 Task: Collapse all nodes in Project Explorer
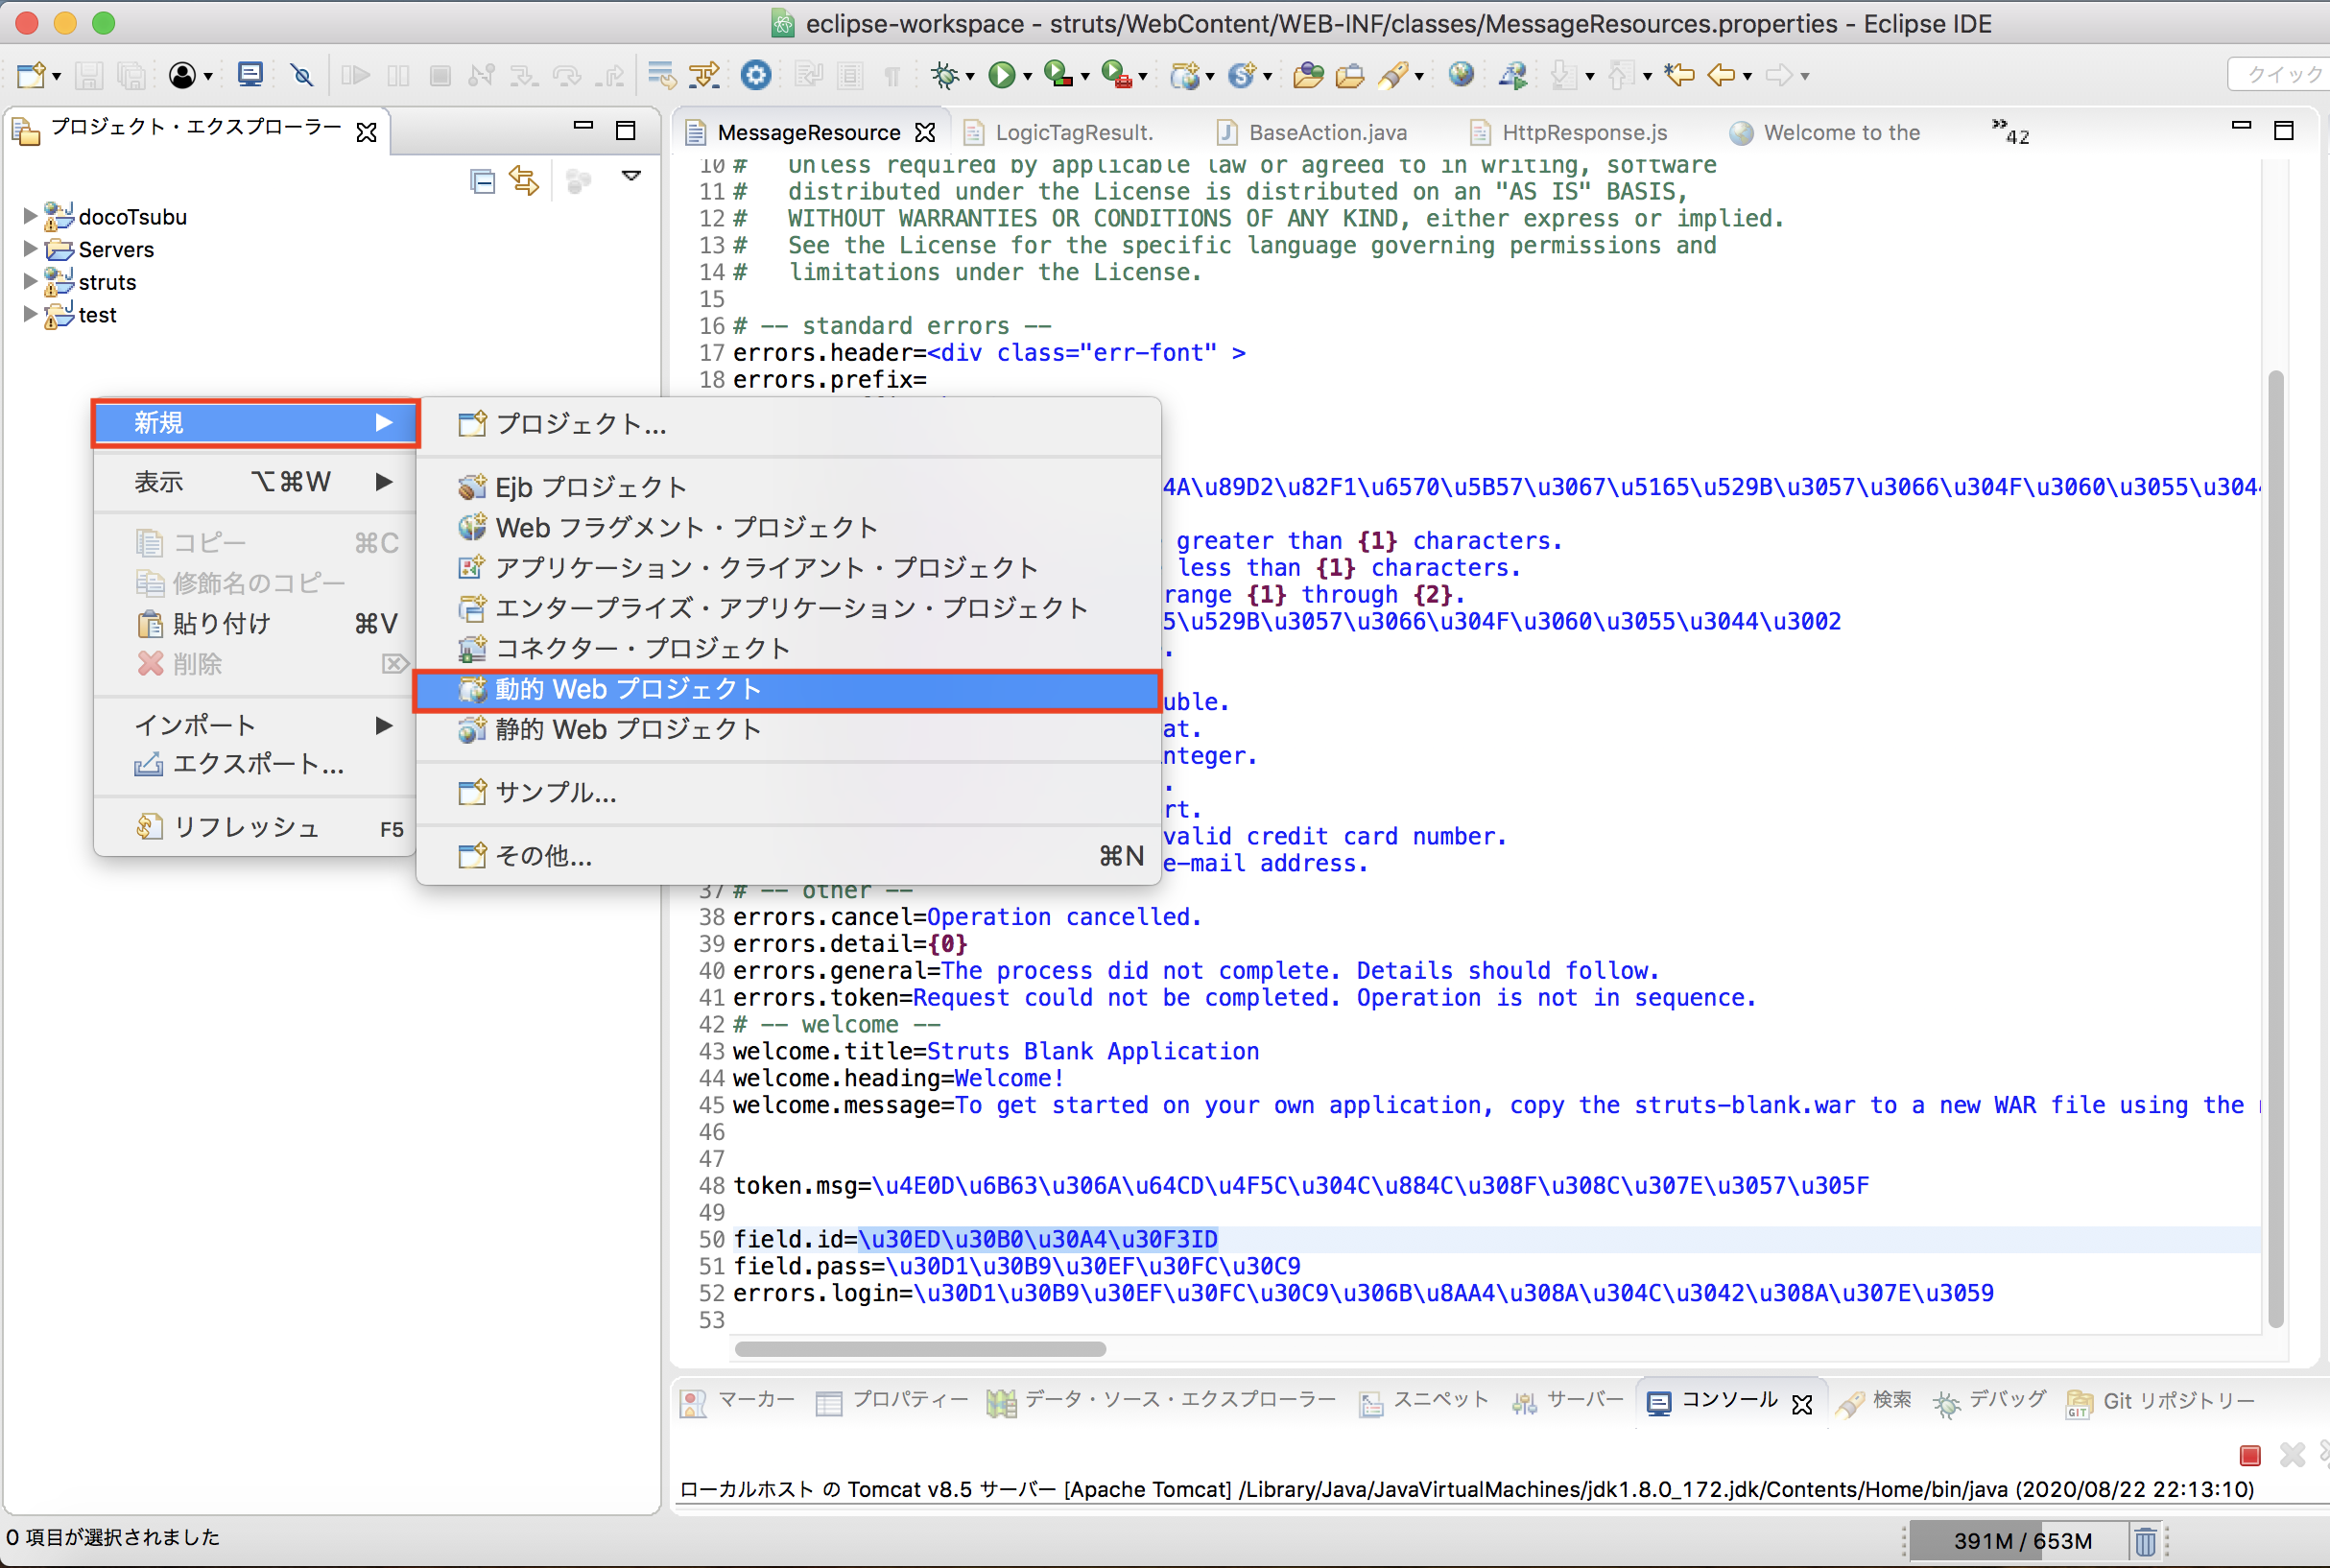point(483,180)
